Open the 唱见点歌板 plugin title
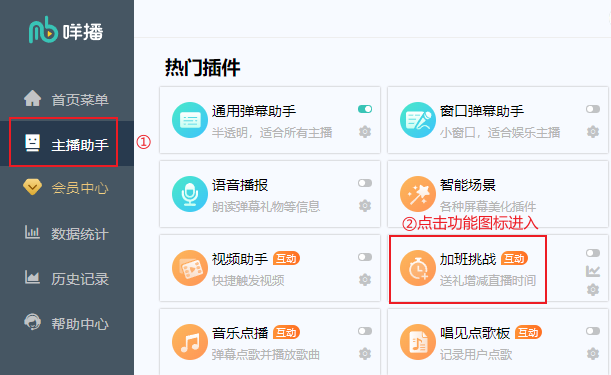This screenshot has height=375, width=611. (475, 333)
